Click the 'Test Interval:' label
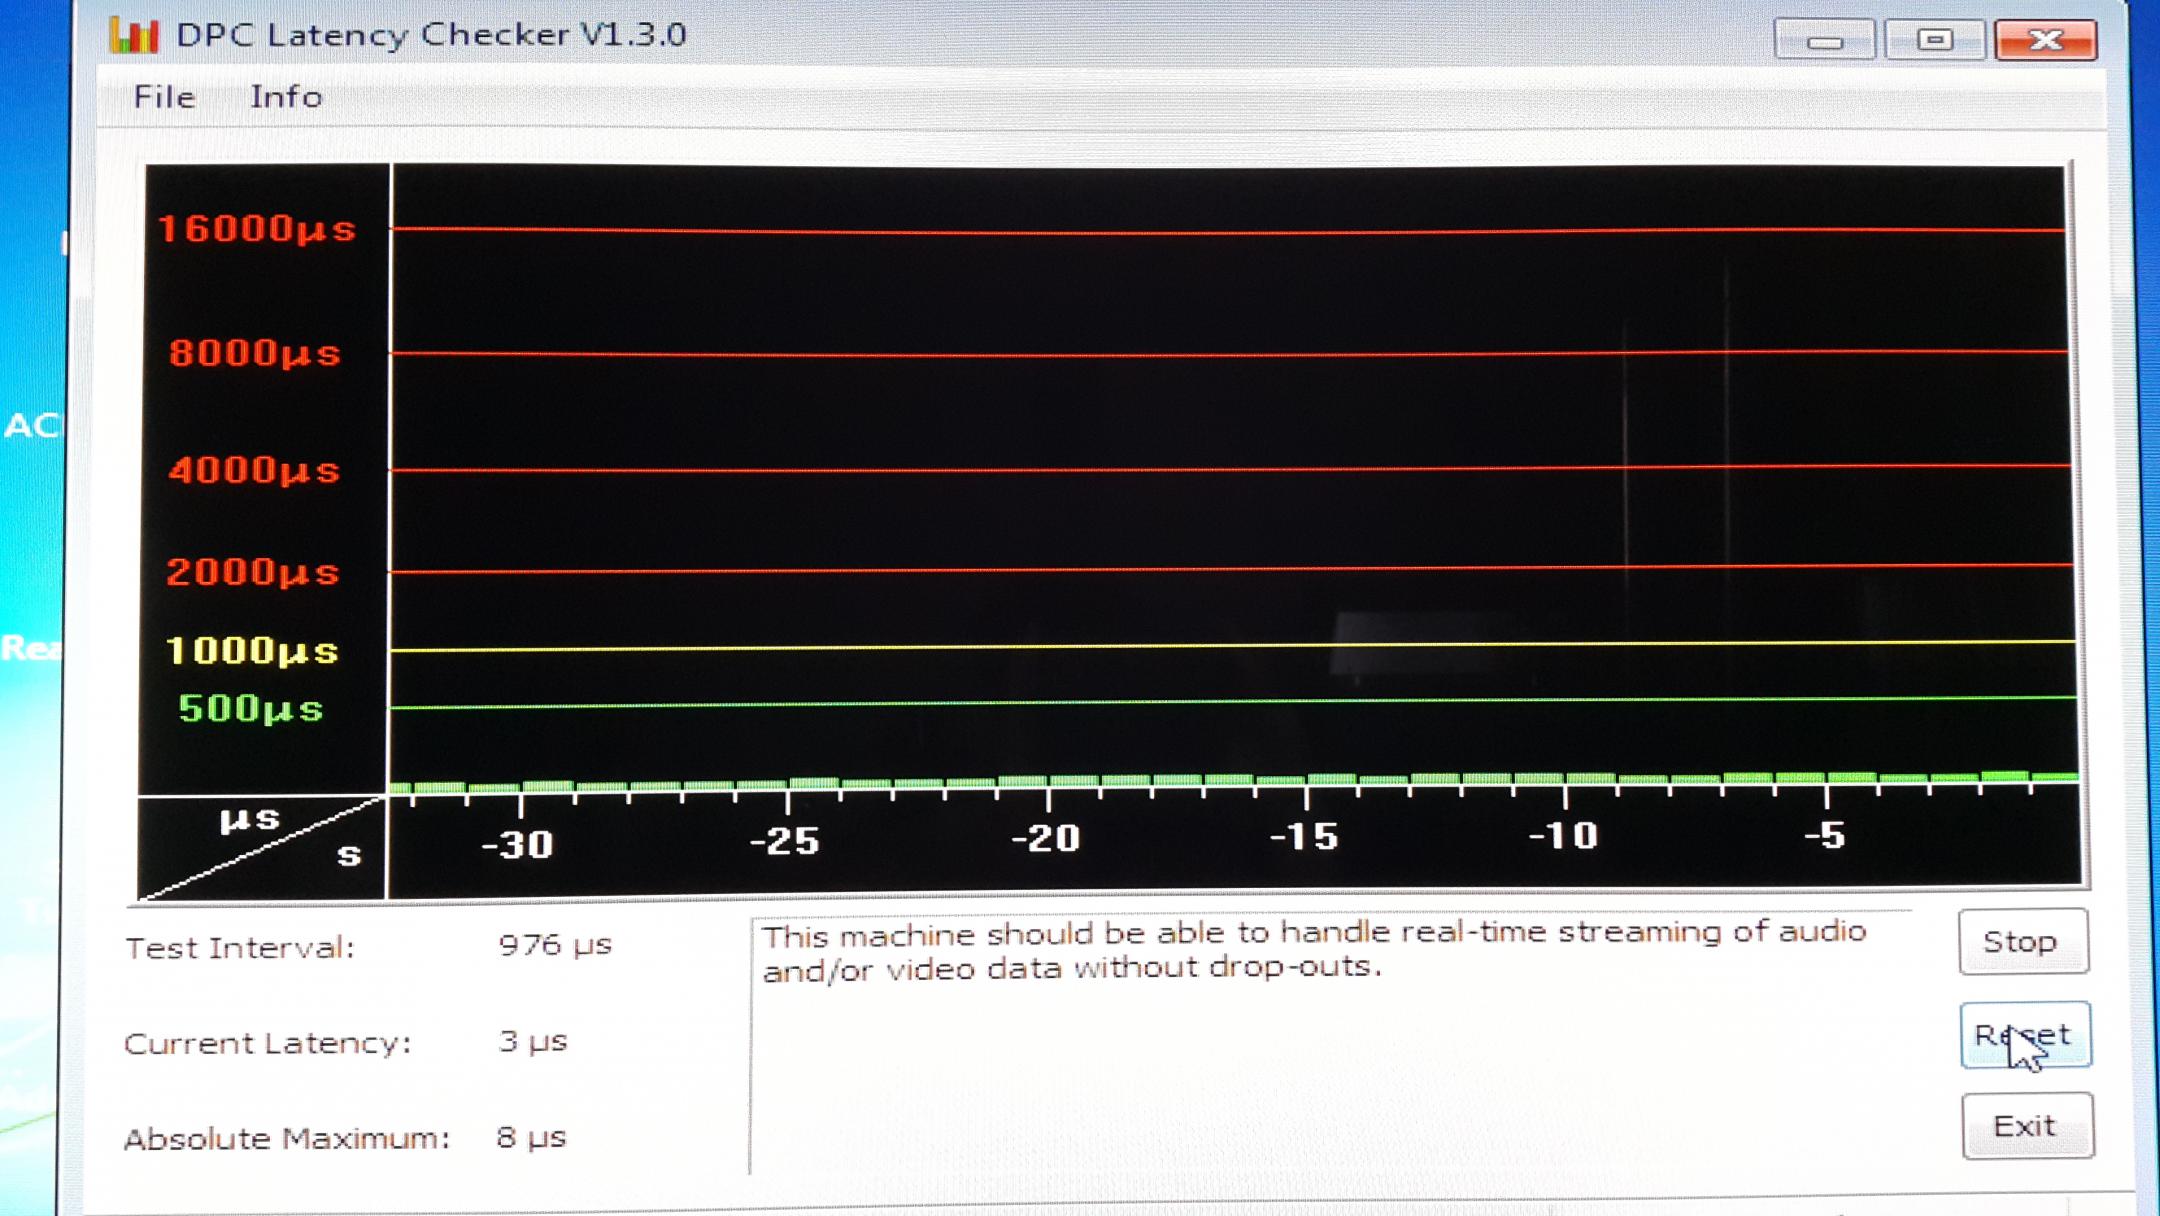2160x1216 pixels. [240, 947]
